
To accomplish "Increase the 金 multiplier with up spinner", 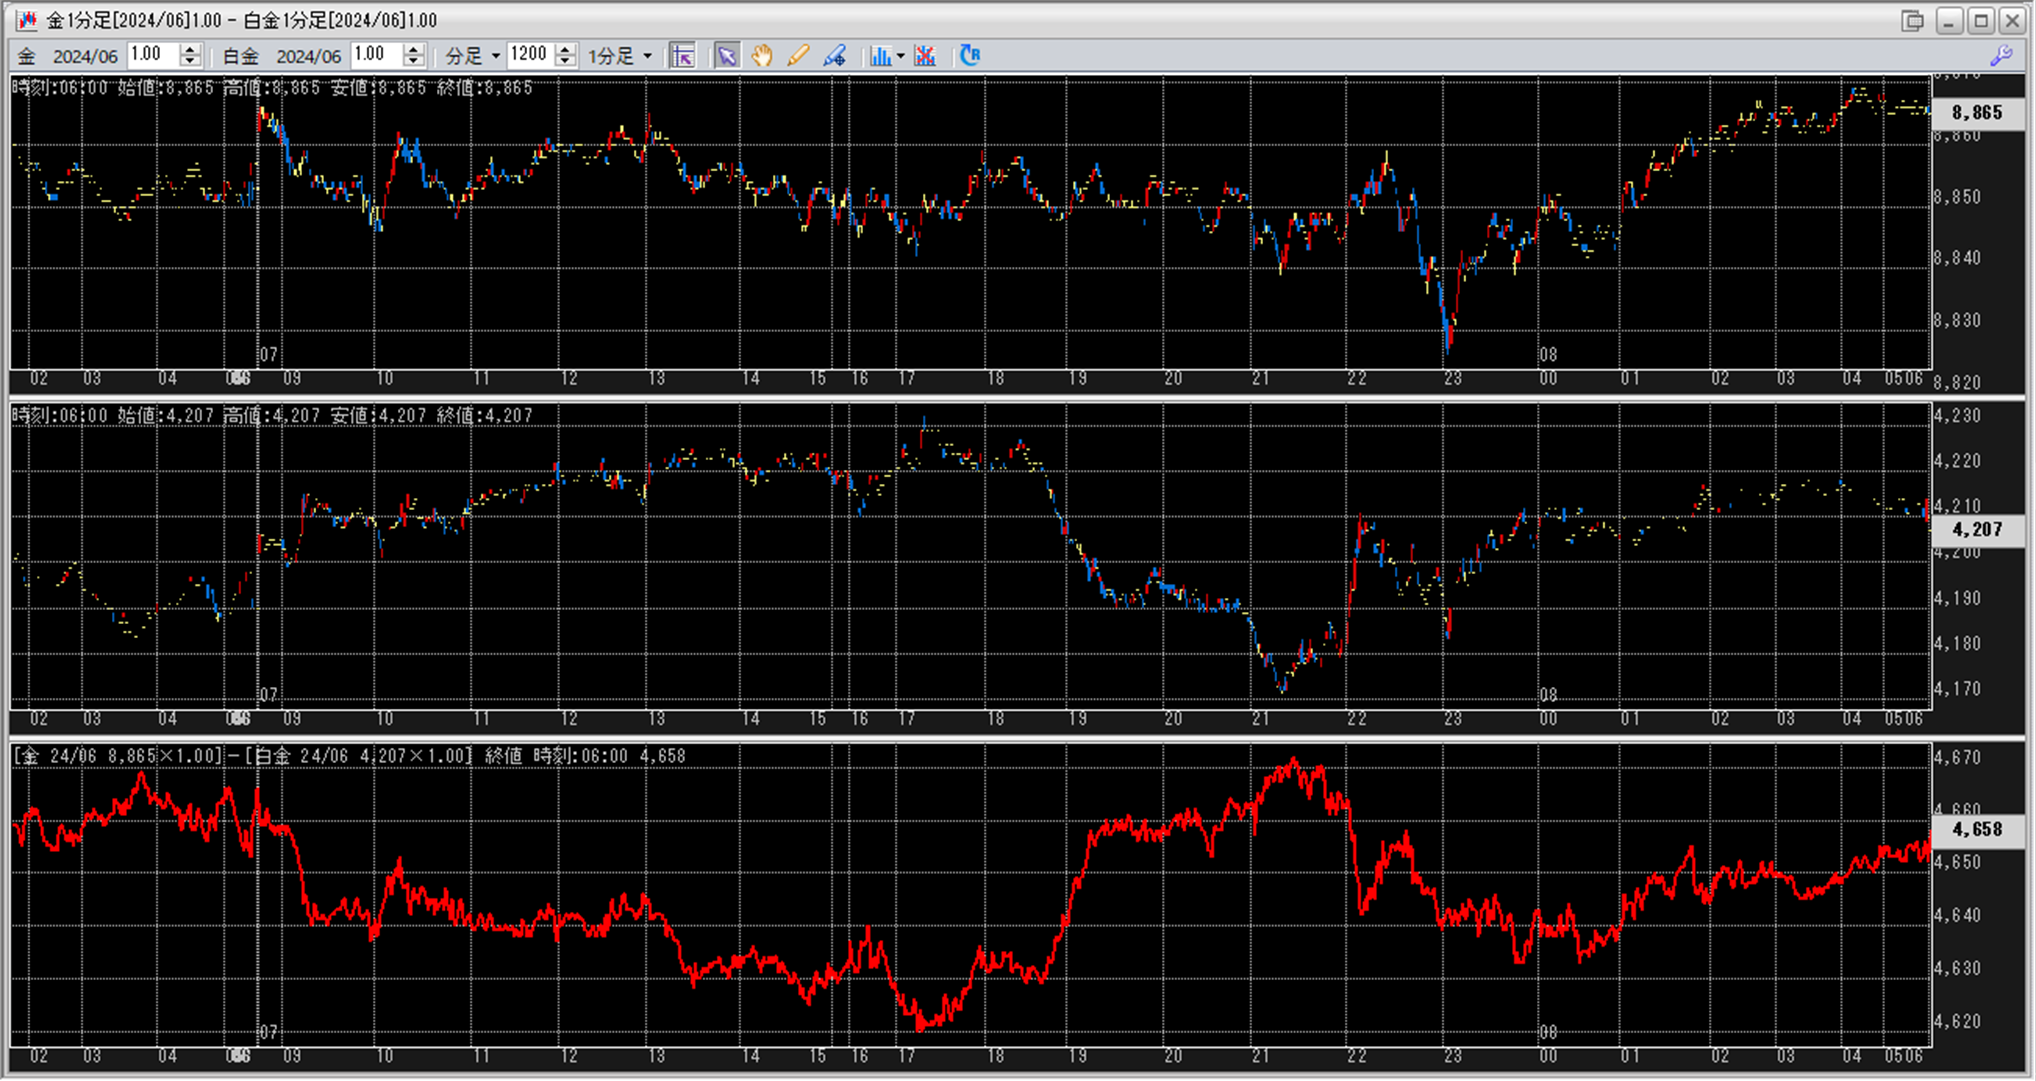I will point(190,50).
